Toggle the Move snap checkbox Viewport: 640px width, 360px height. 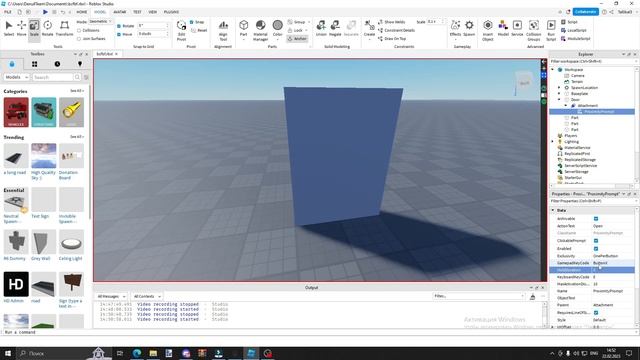(119, 34)
